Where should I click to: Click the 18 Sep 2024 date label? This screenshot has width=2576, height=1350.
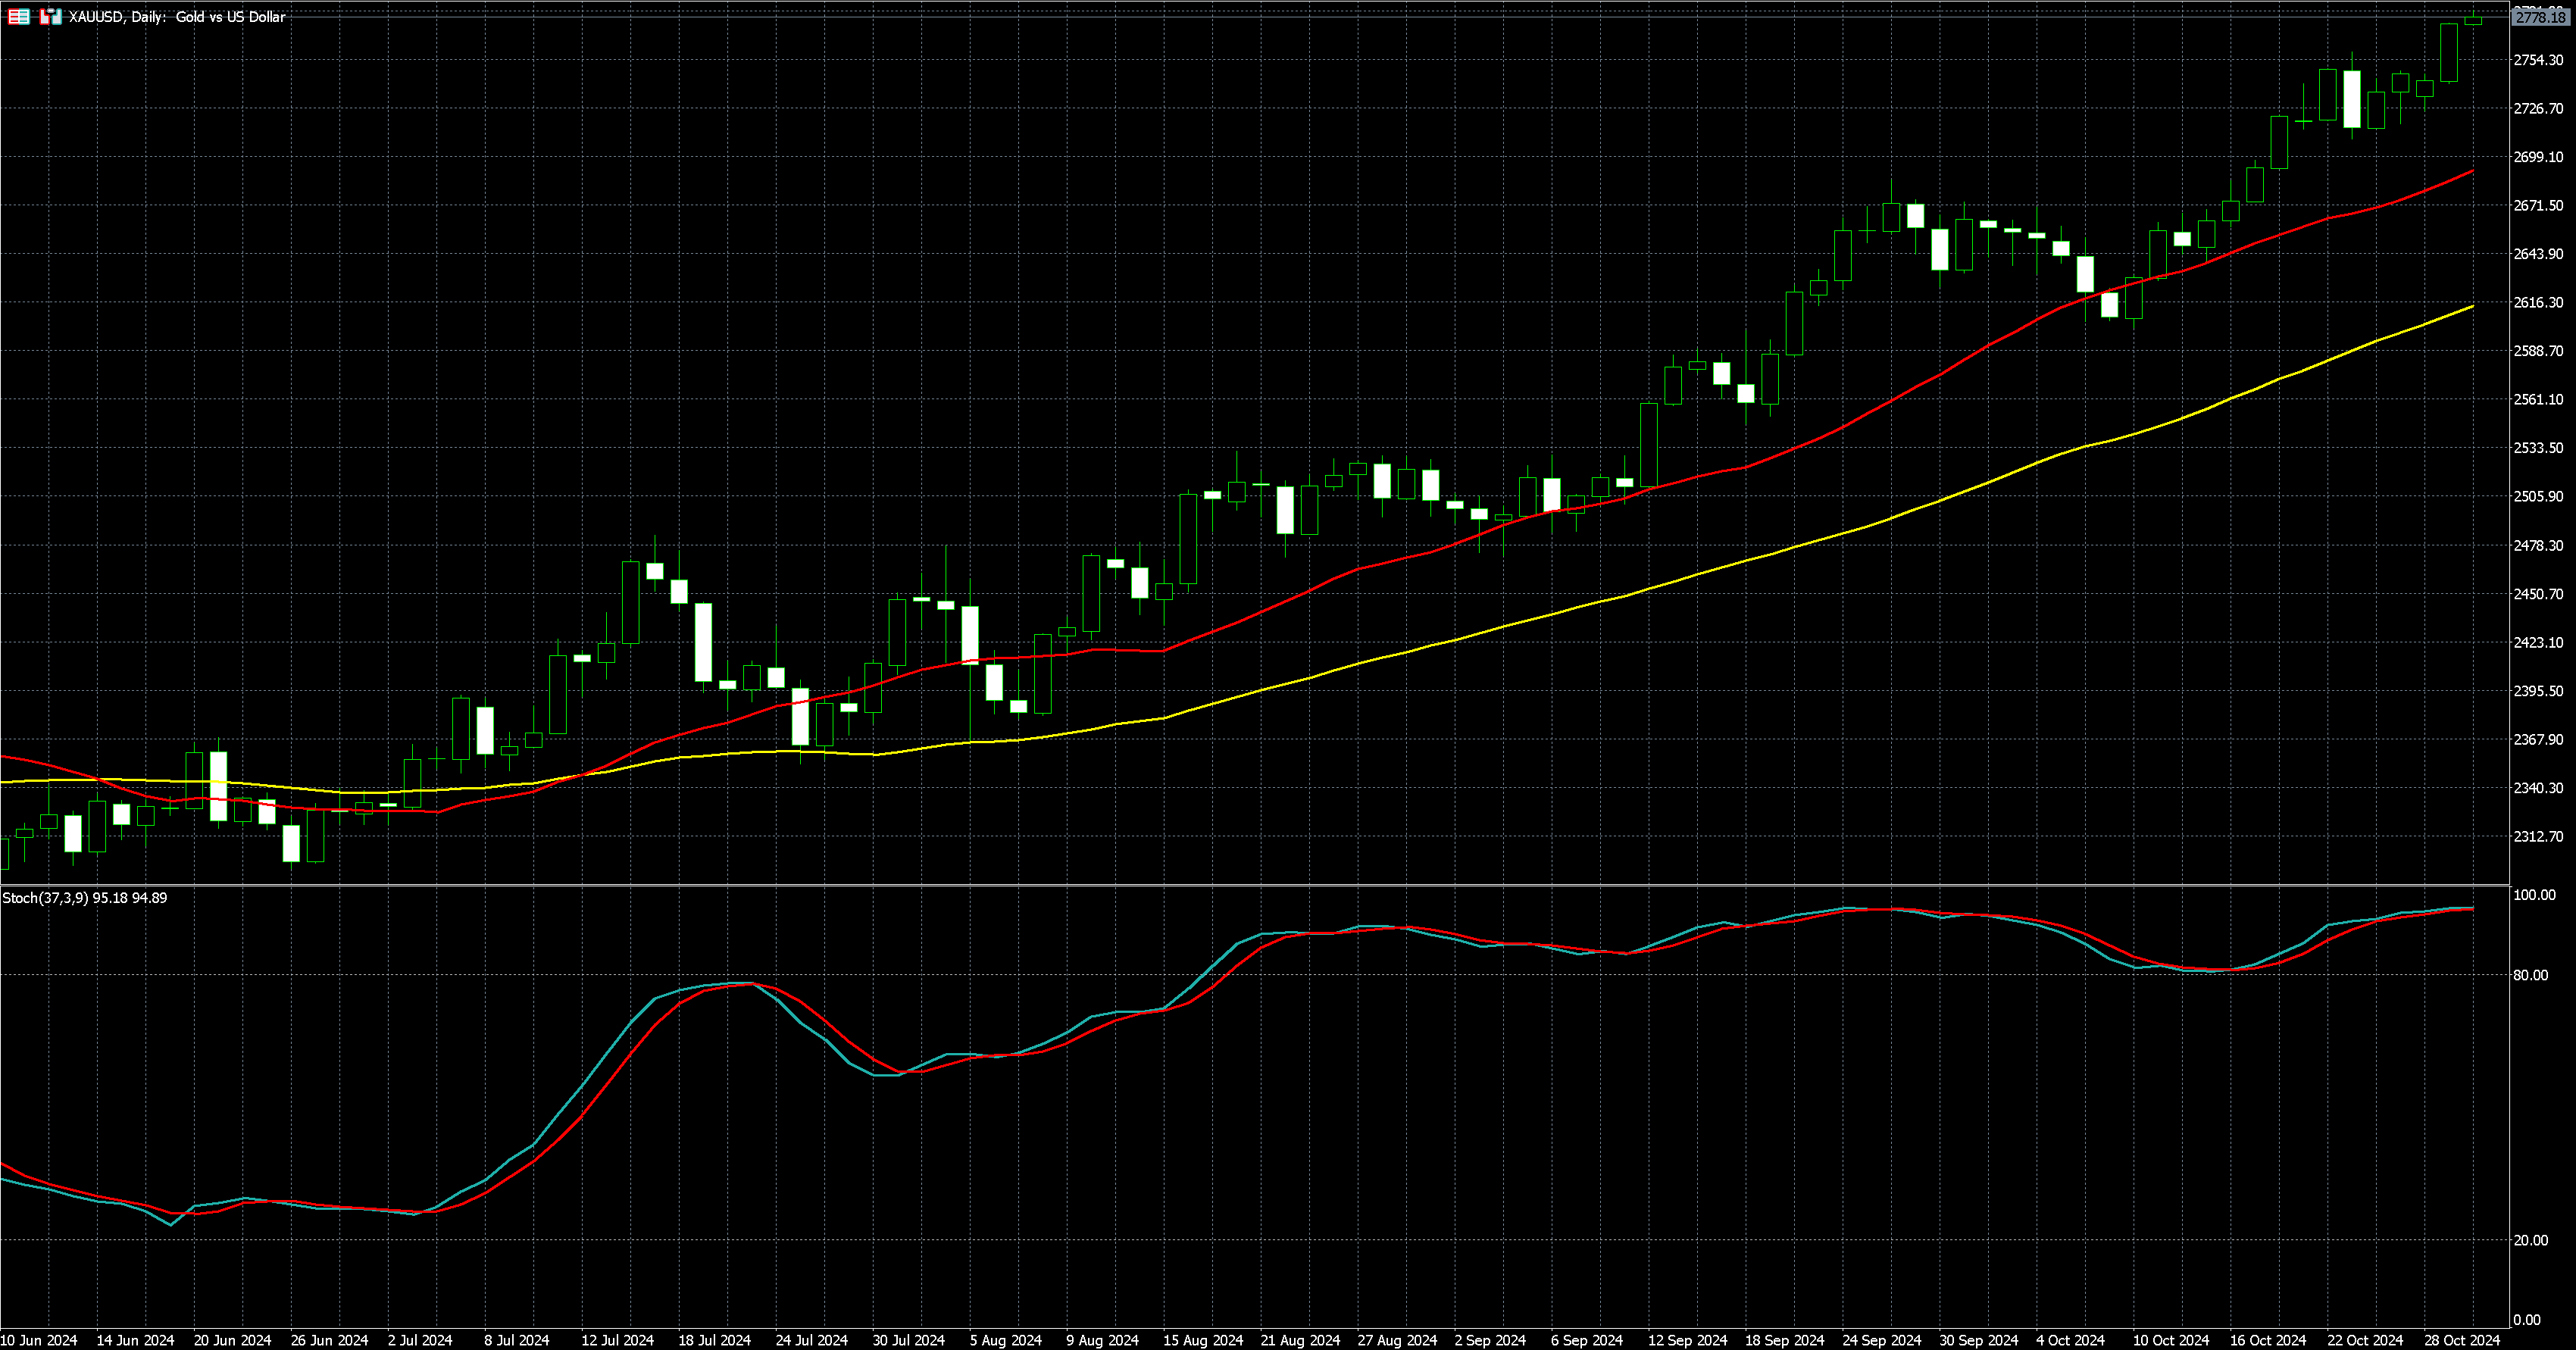pos(1784,1340)
